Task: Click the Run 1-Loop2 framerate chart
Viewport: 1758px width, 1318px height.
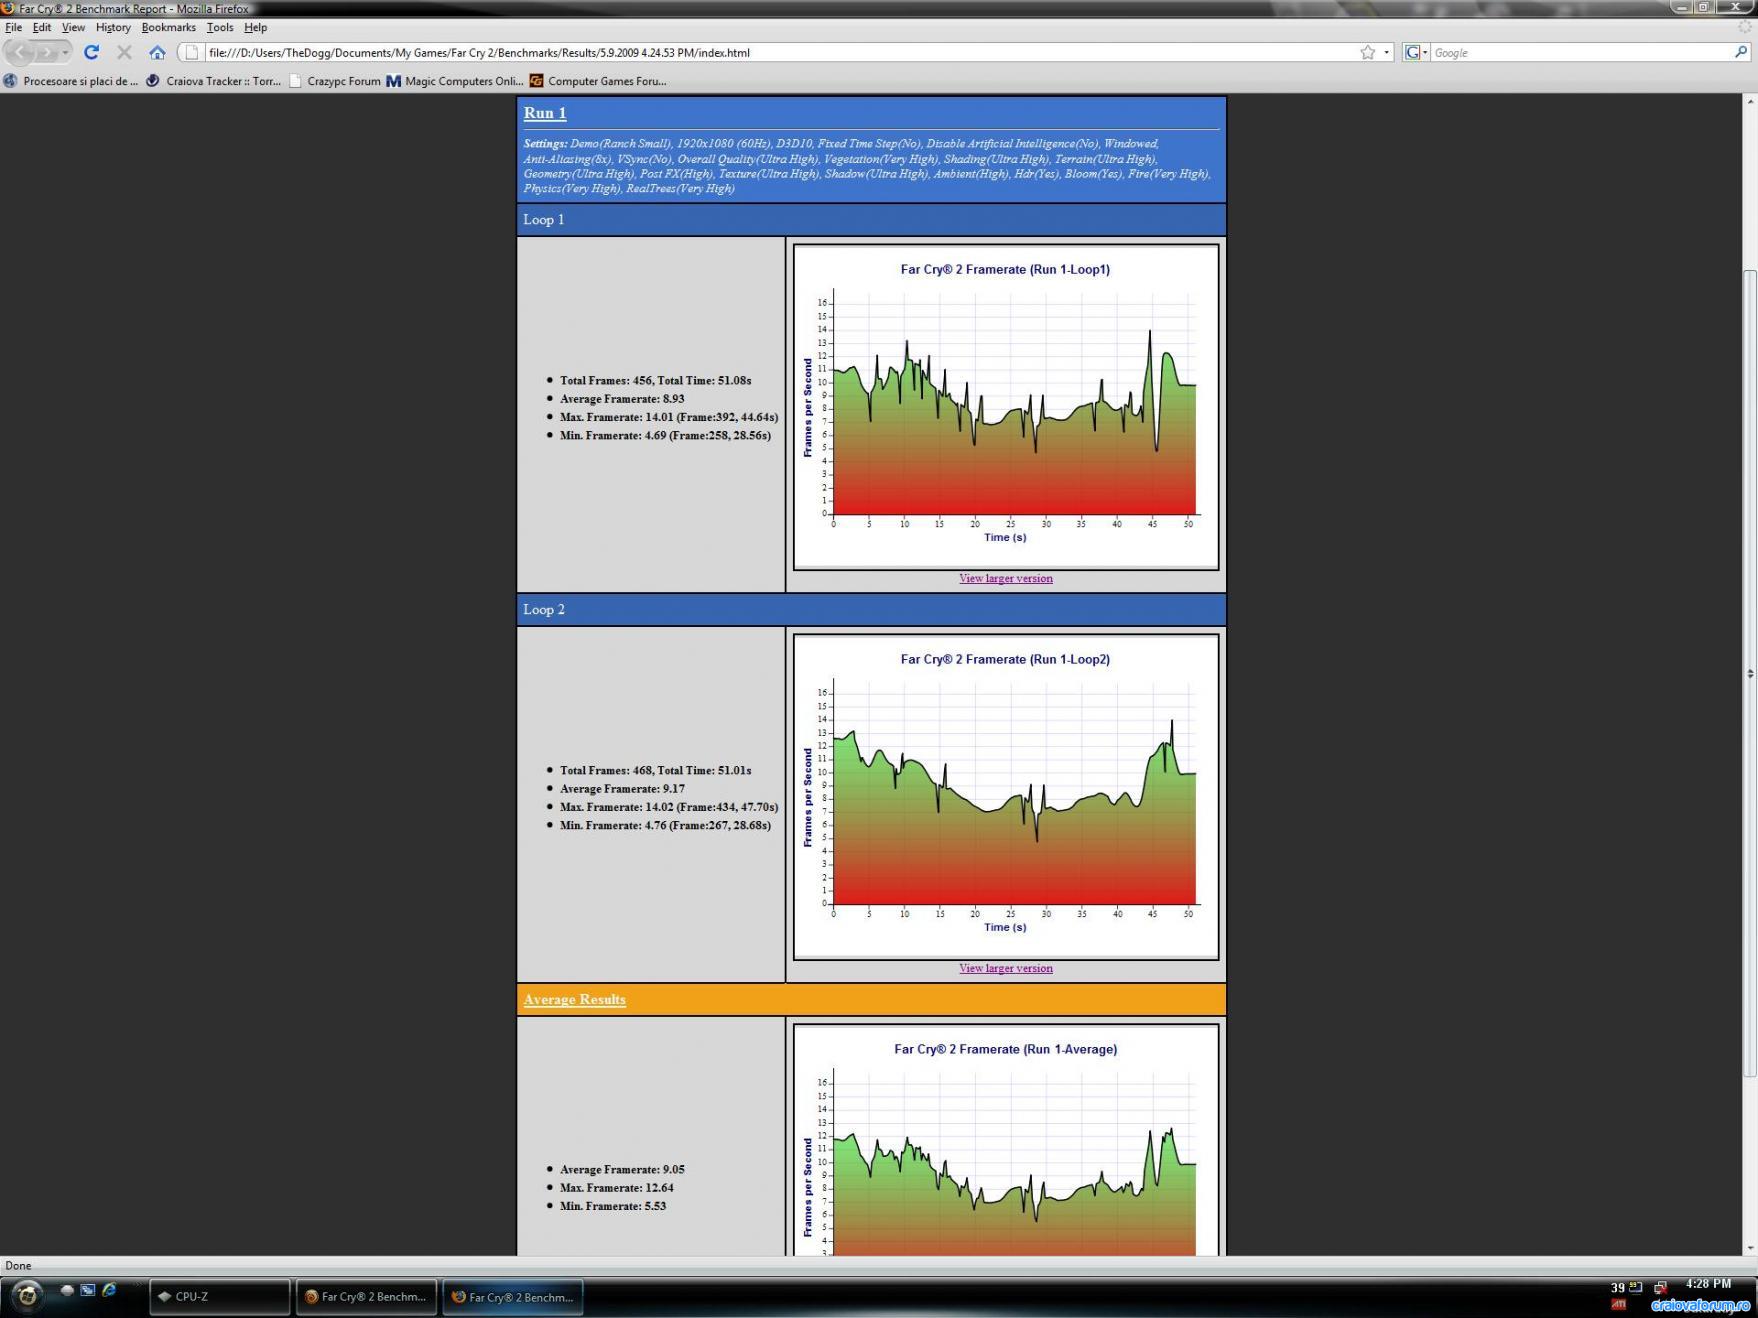Action: [1006, 797]
